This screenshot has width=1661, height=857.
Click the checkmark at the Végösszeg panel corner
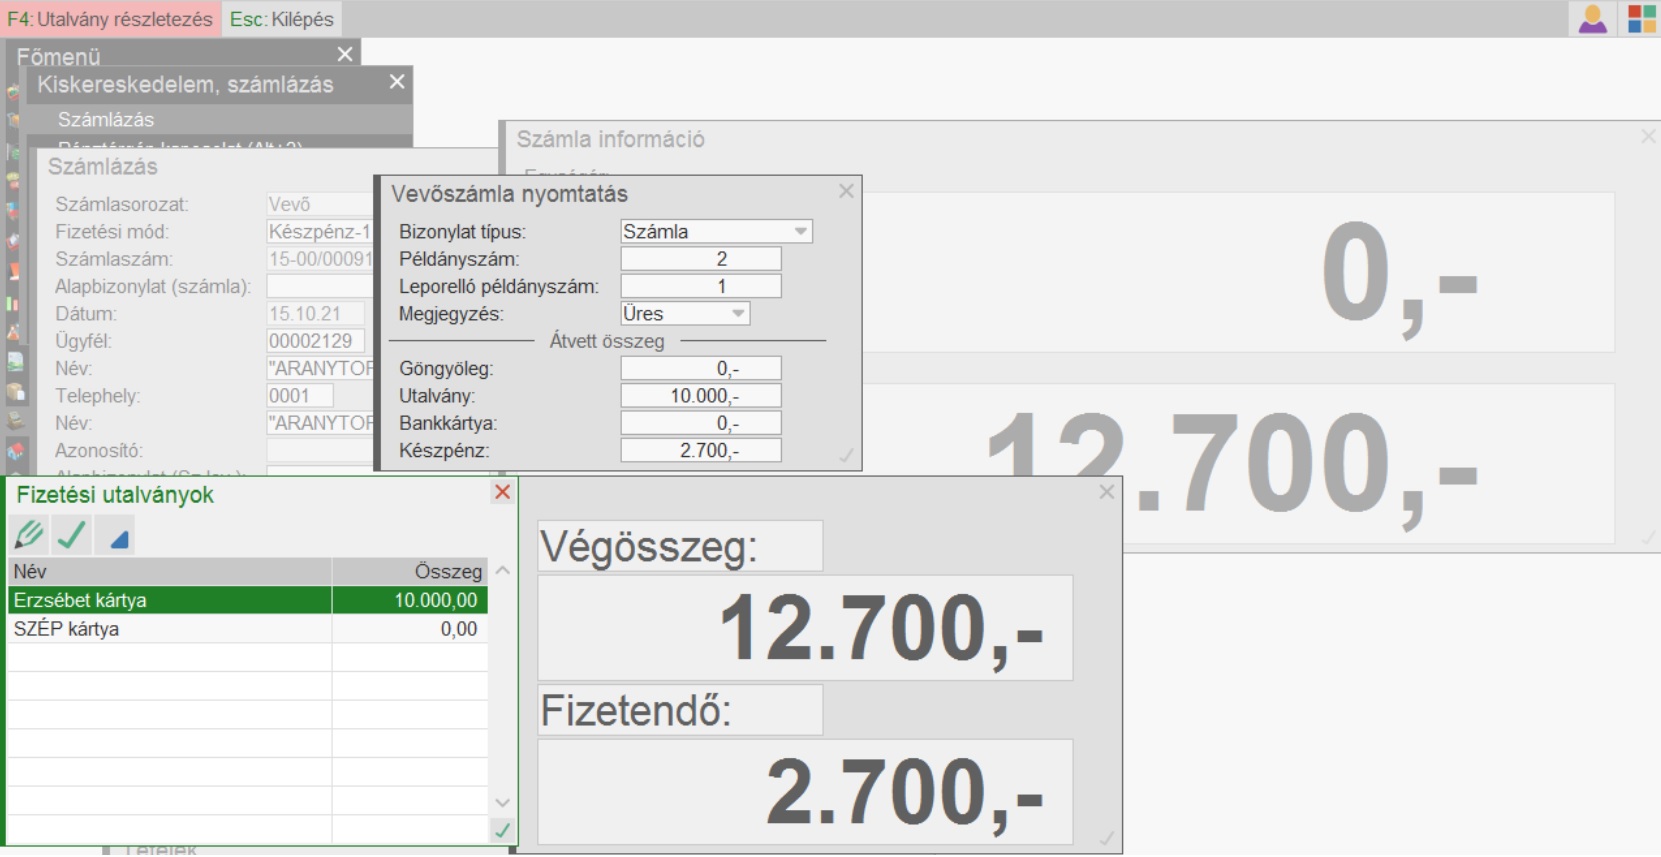1106,839
